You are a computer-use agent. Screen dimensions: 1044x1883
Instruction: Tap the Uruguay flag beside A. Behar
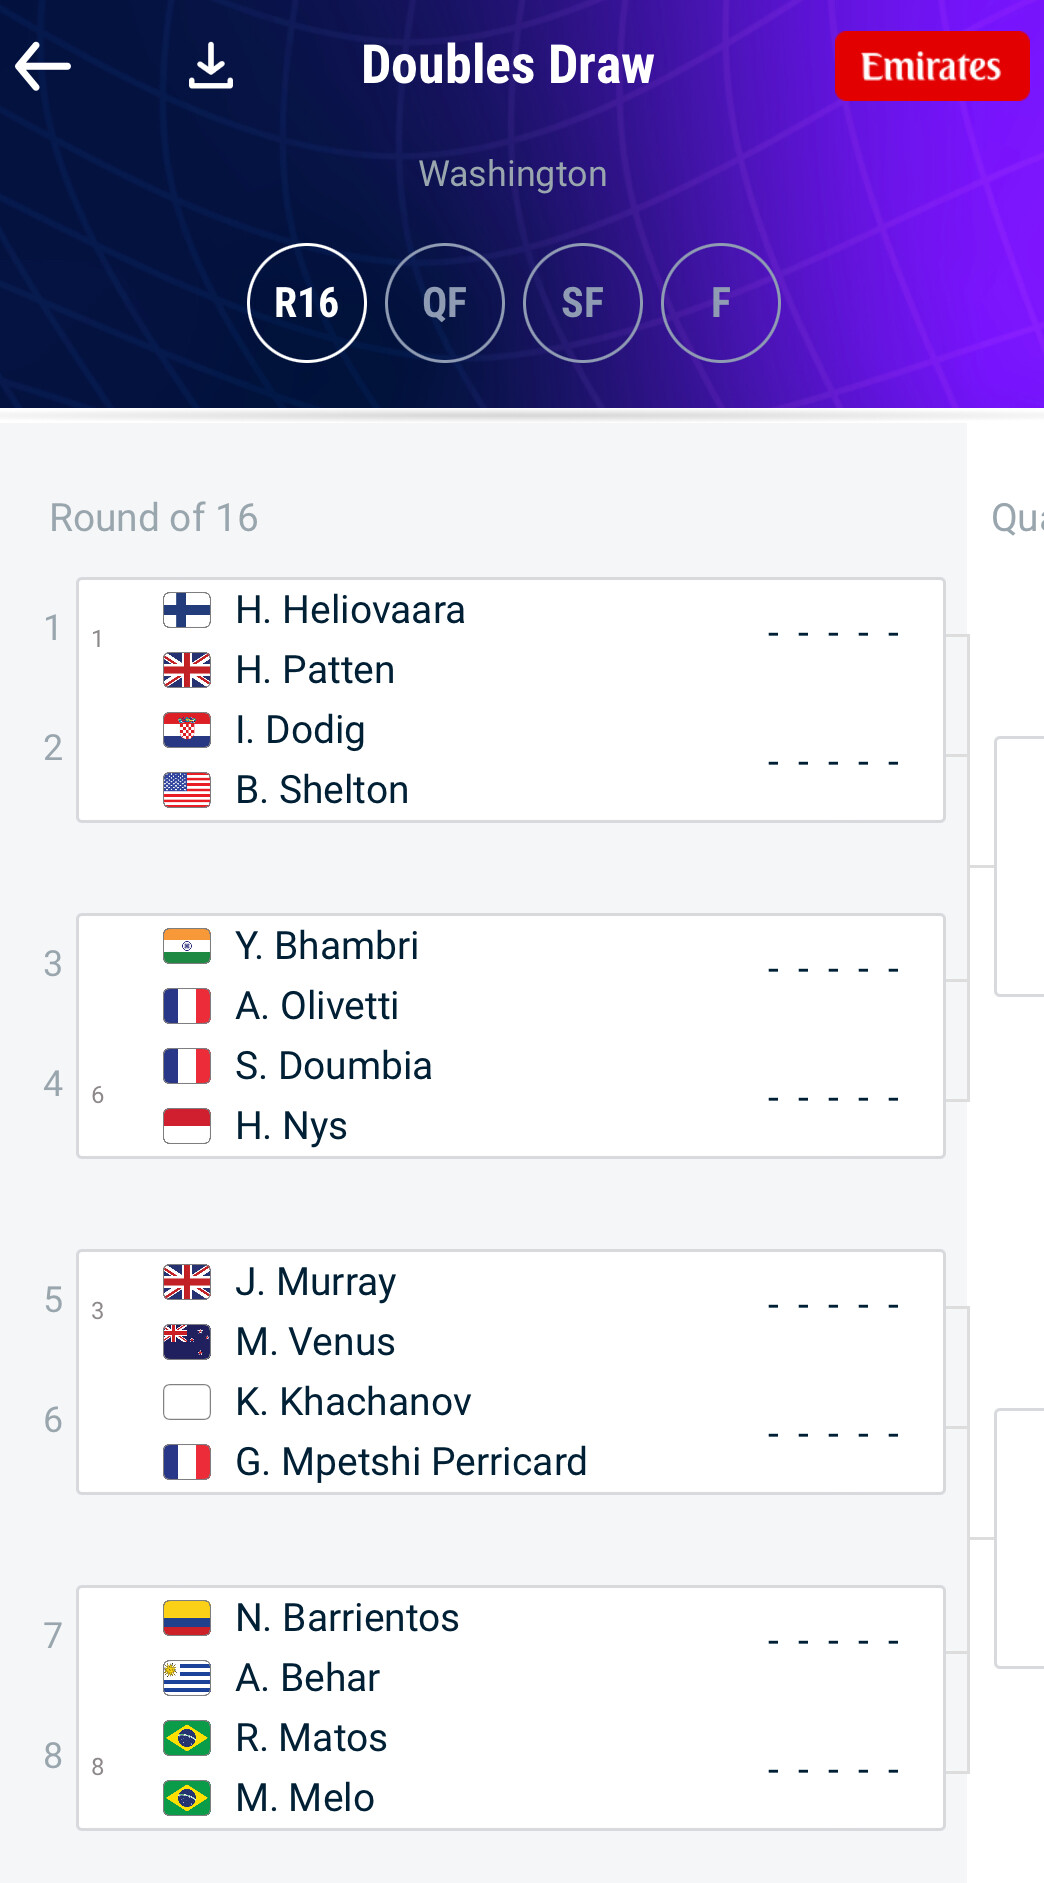click(187, 1678)
